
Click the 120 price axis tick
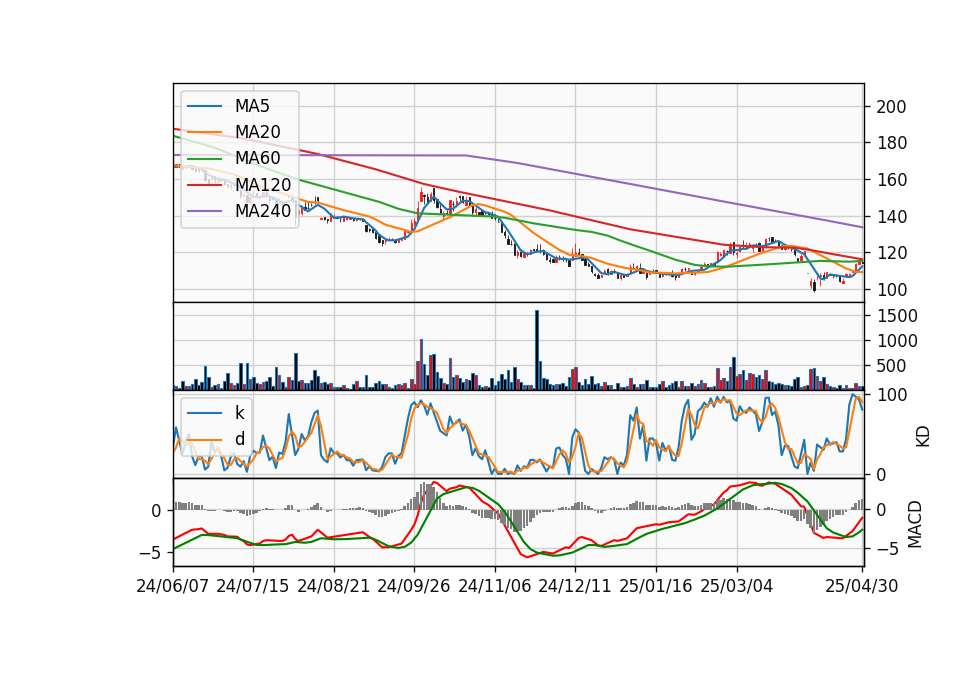[891, 253]
